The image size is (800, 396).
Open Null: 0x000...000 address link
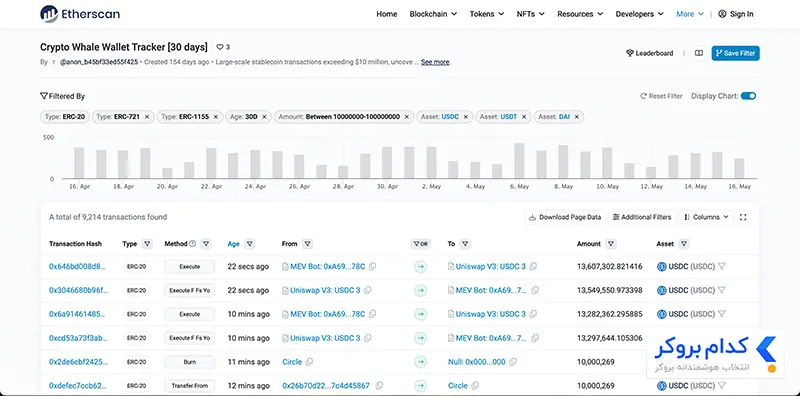click(x=477, y=362)
